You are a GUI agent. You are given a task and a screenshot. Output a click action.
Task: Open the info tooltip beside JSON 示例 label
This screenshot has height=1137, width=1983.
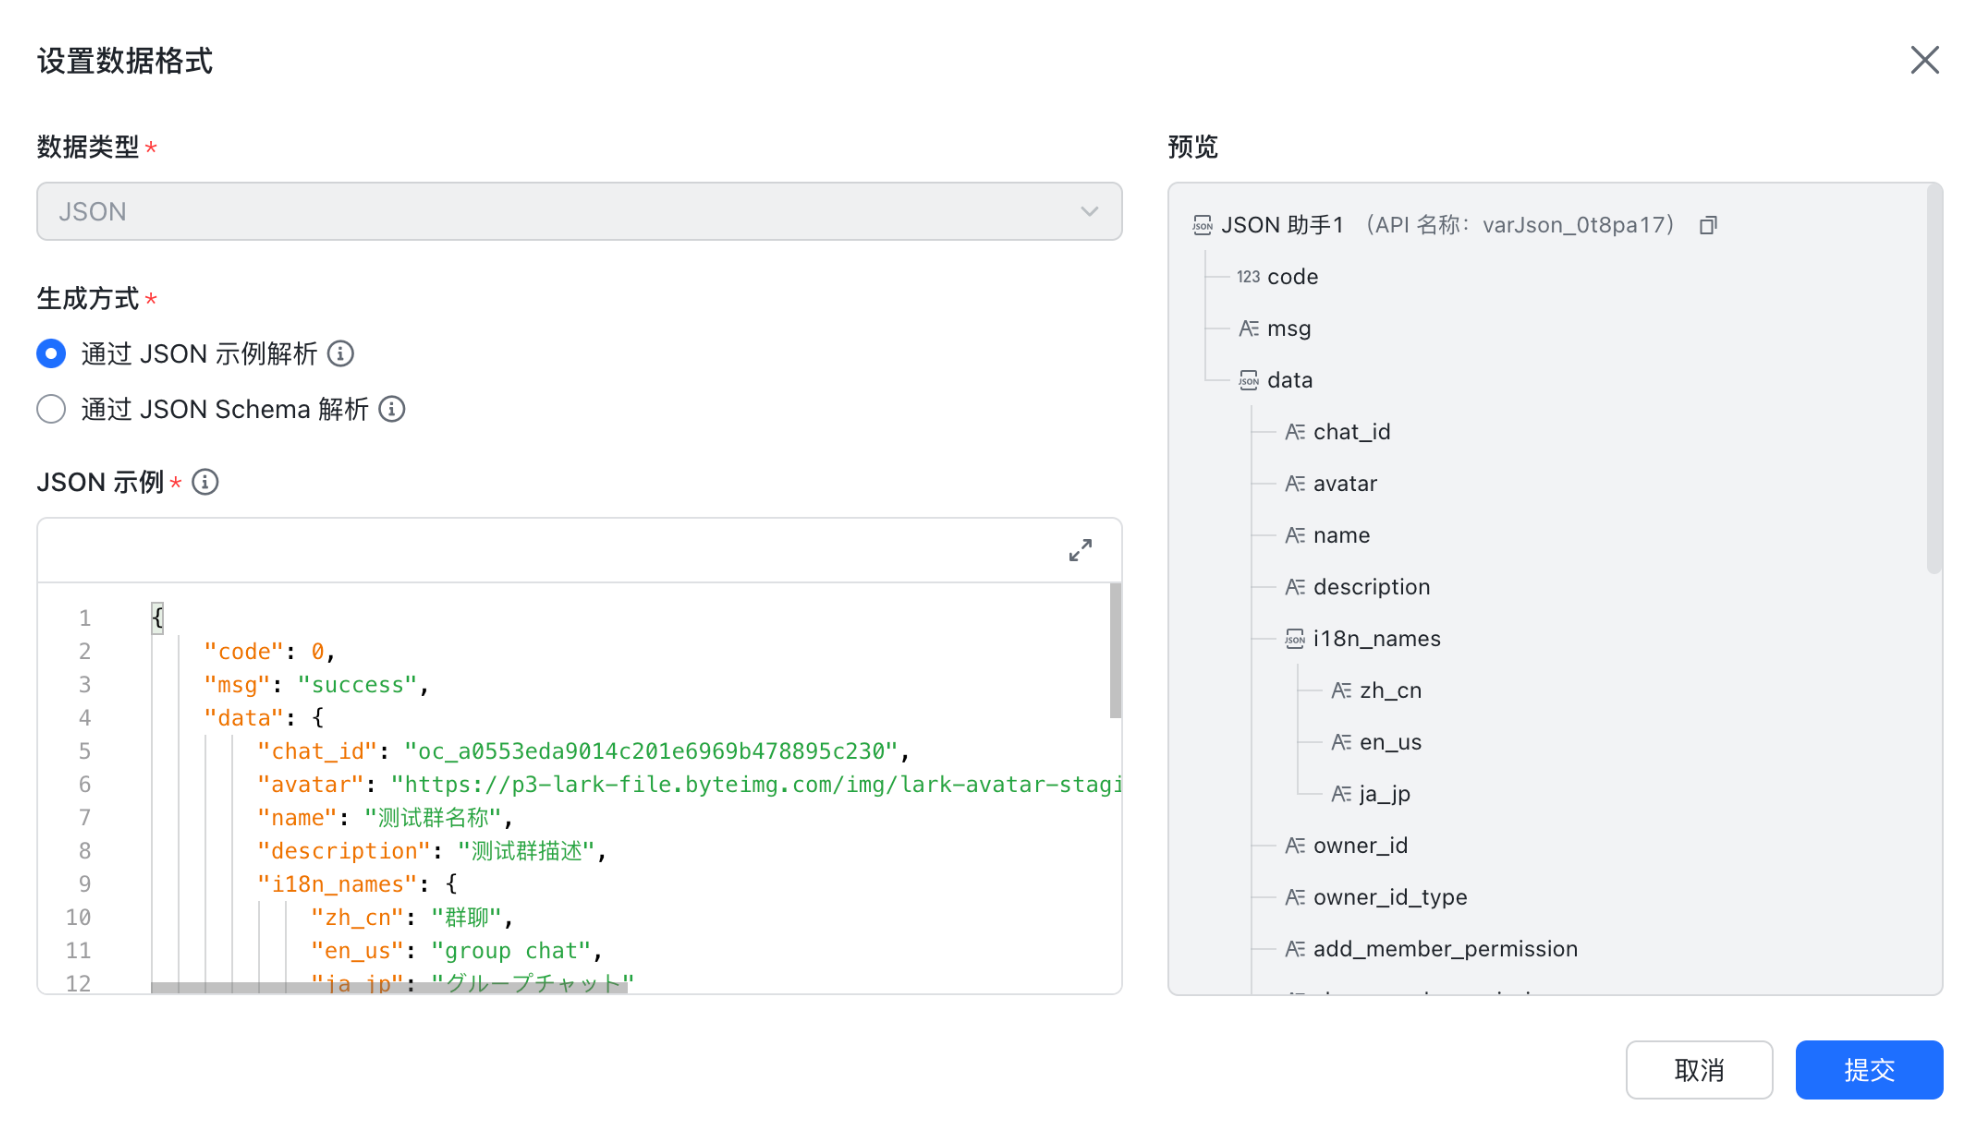205,482
